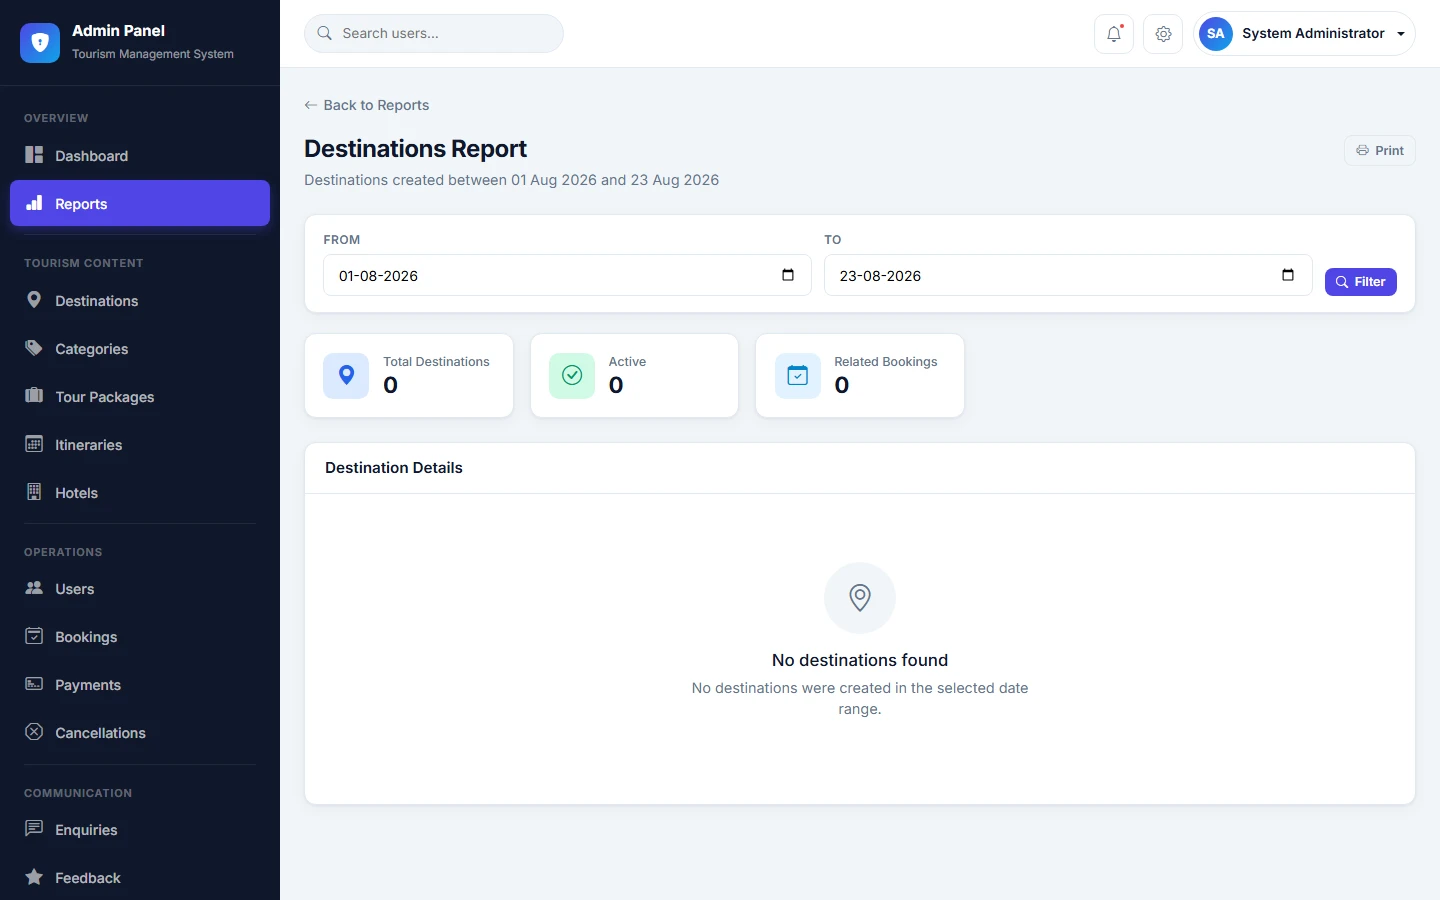Open Feedback in the sidebar
Screen dimensions: 1440x900
[140, 878]
